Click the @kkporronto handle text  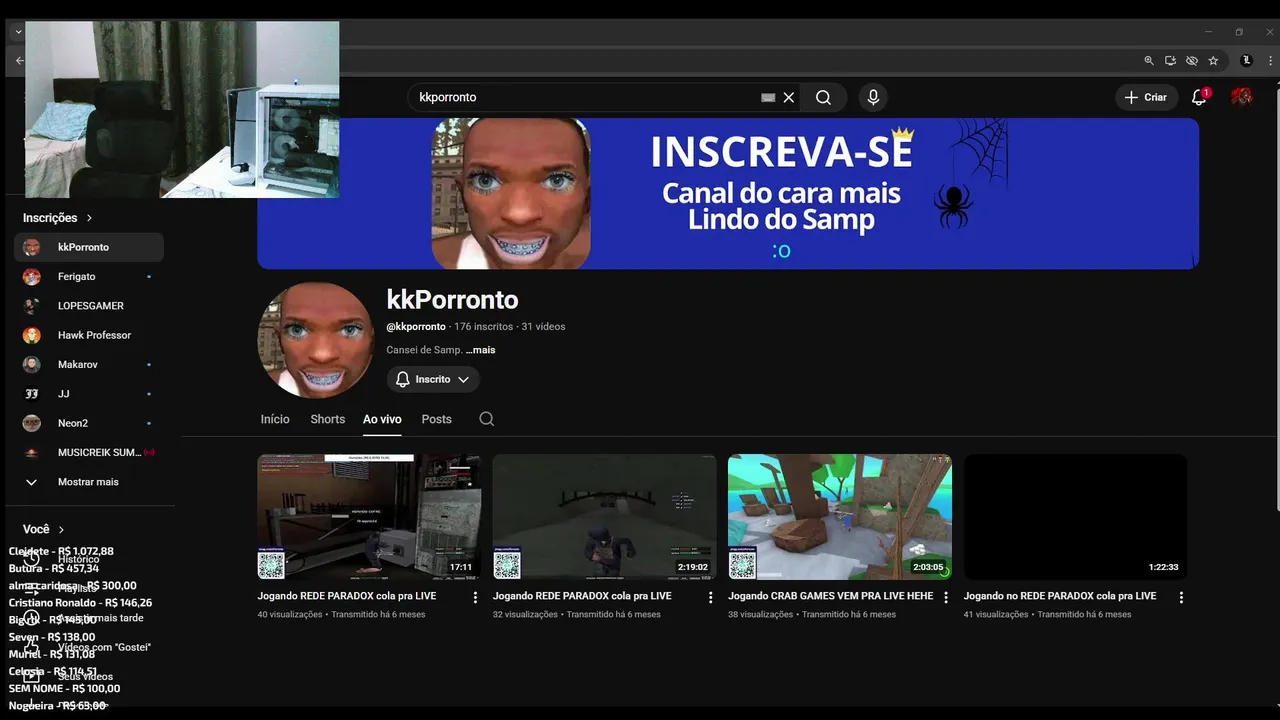[x=416, y=327]
